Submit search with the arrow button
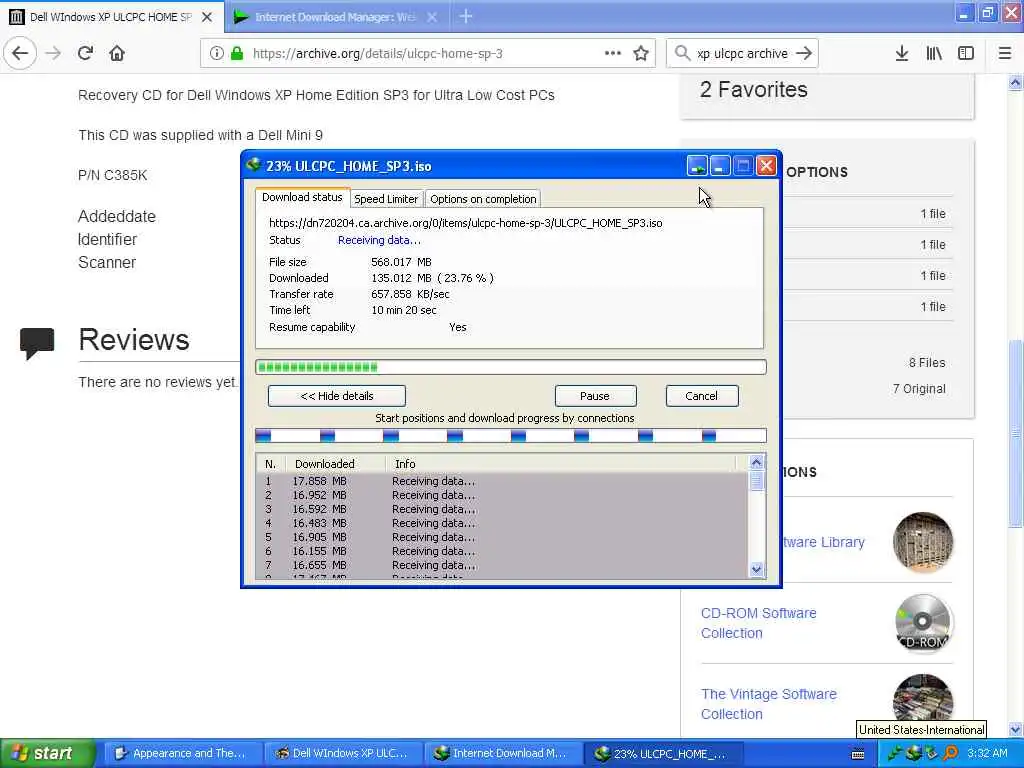Viewport: 1024px width, 768px height. click(x=804, y=54)
